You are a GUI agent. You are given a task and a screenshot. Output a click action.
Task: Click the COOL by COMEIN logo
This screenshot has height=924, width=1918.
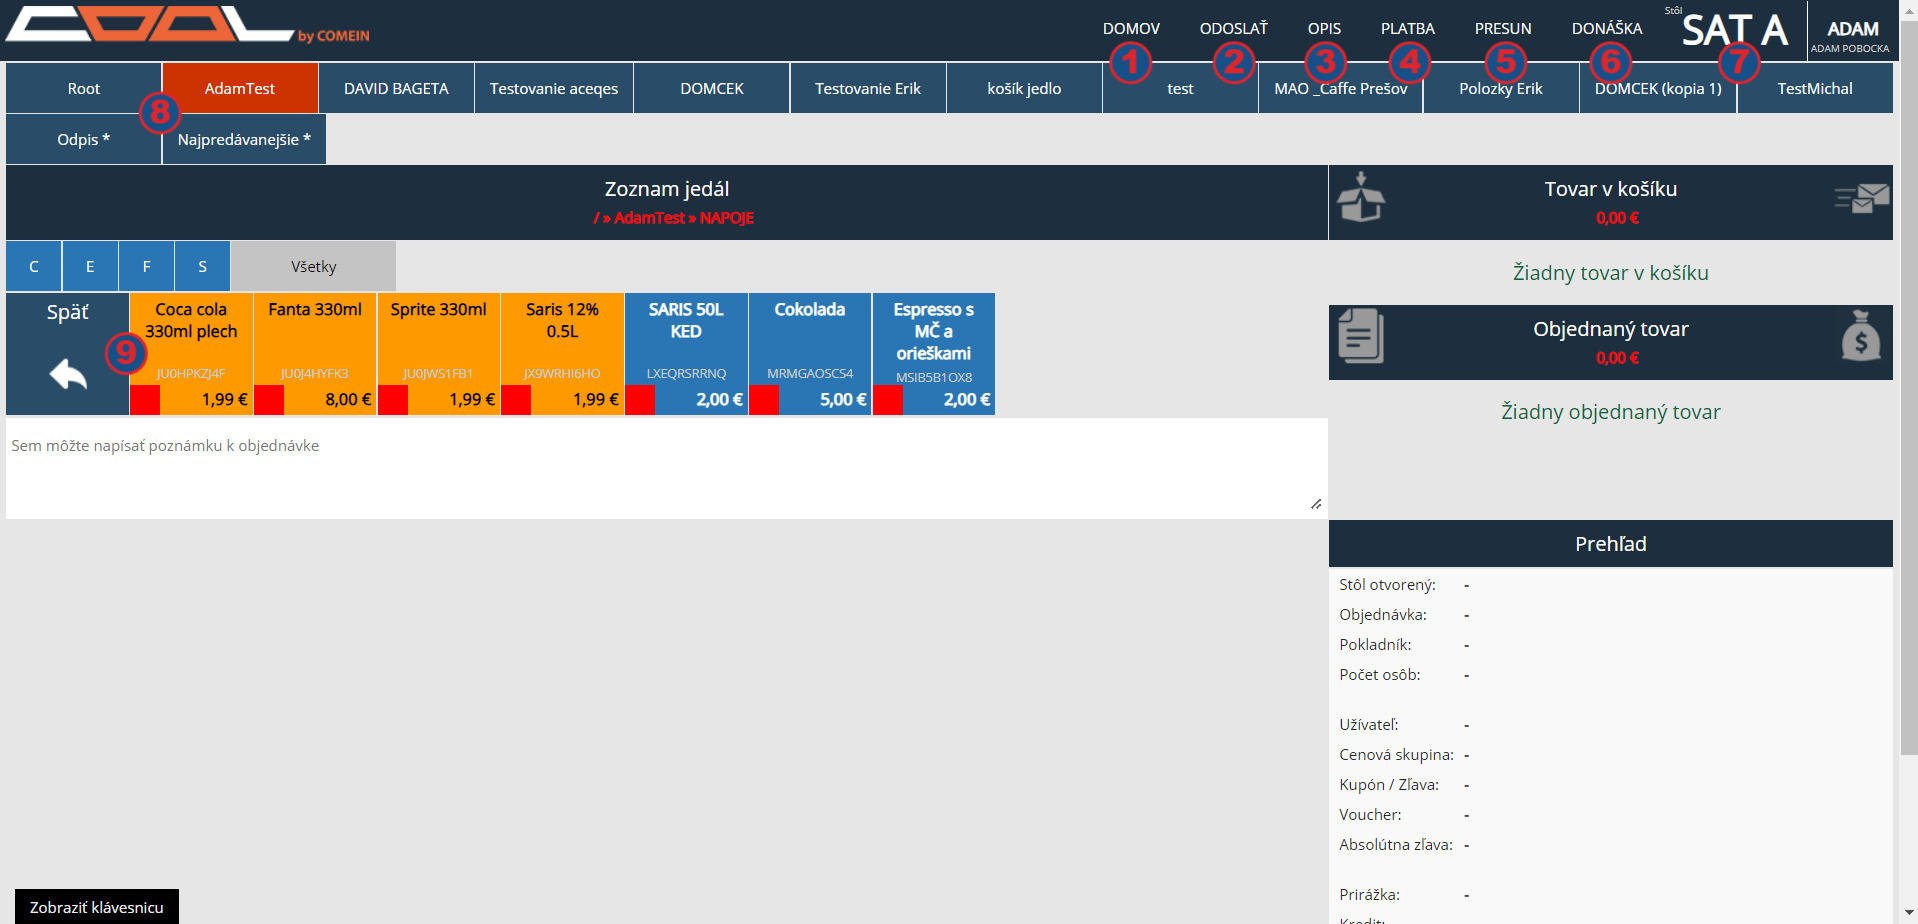pos(187,27)
